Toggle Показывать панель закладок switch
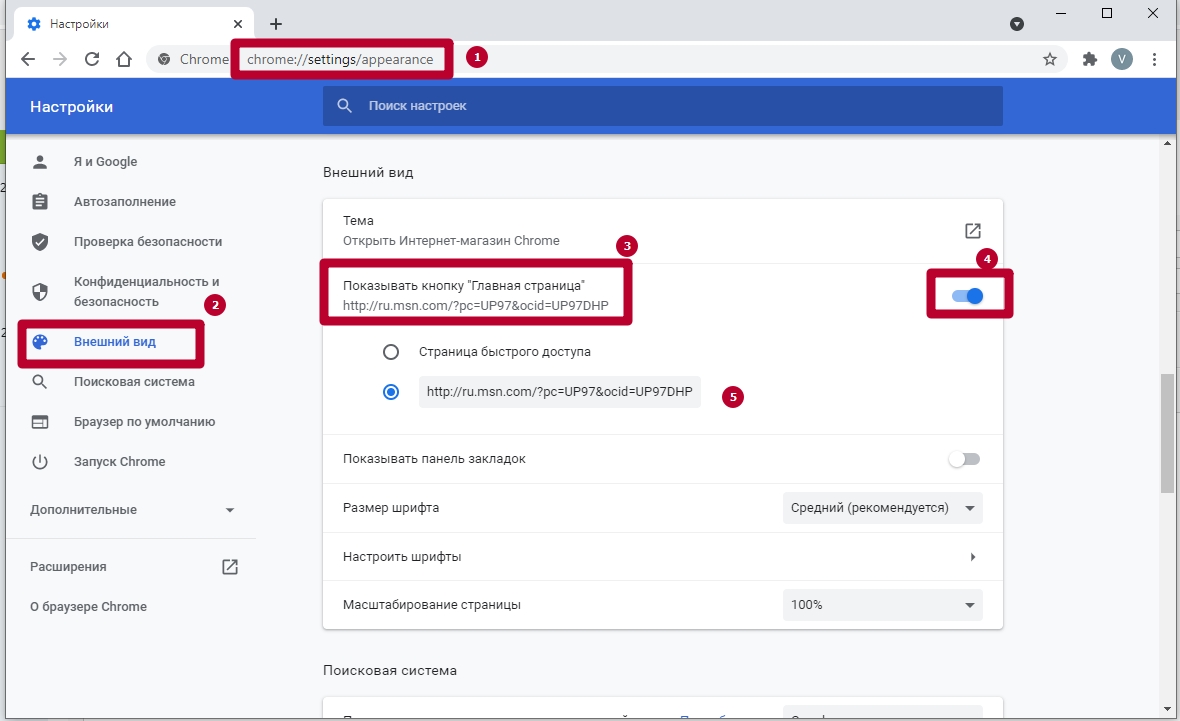This screenshot has width=1180, height=721. [x=964, y=459]
